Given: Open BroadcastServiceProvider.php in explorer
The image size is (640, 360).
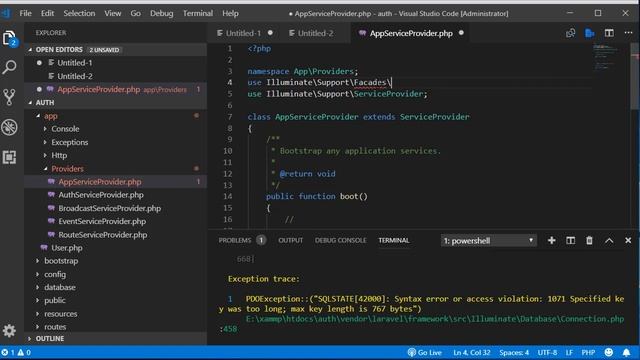Looking at the screenshot, I should click(x=109, y=208).
